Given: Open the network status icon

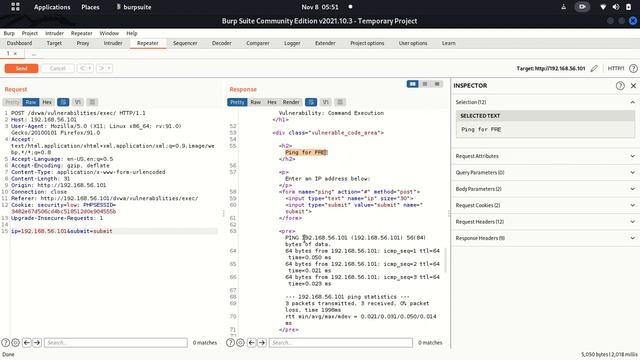Looking at the screenshot, I should (603, 7).
